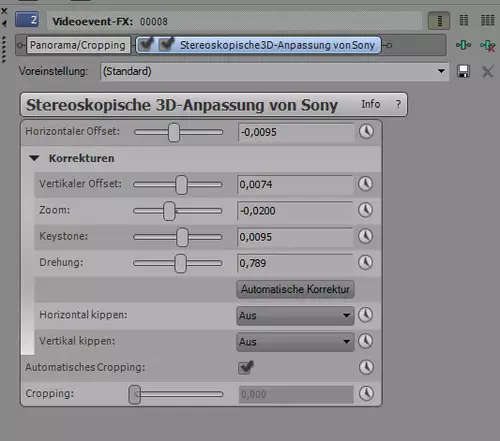Click the Vertikal kippen animate clock icon

[365, 341]
